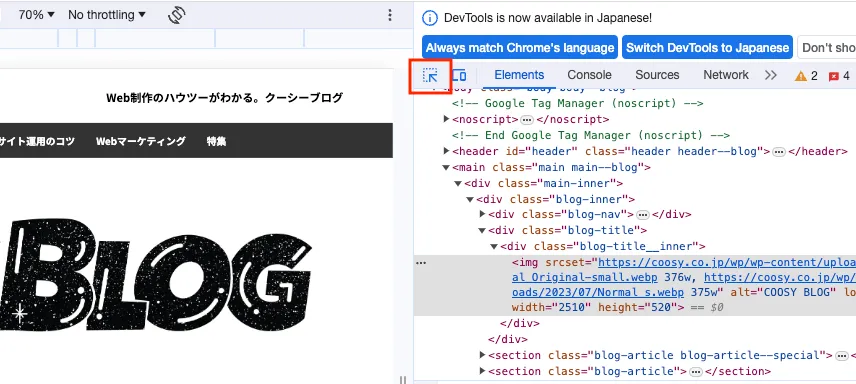Open the 70% zoom dropdown
856x384 pixels.
tap(37, 15)
